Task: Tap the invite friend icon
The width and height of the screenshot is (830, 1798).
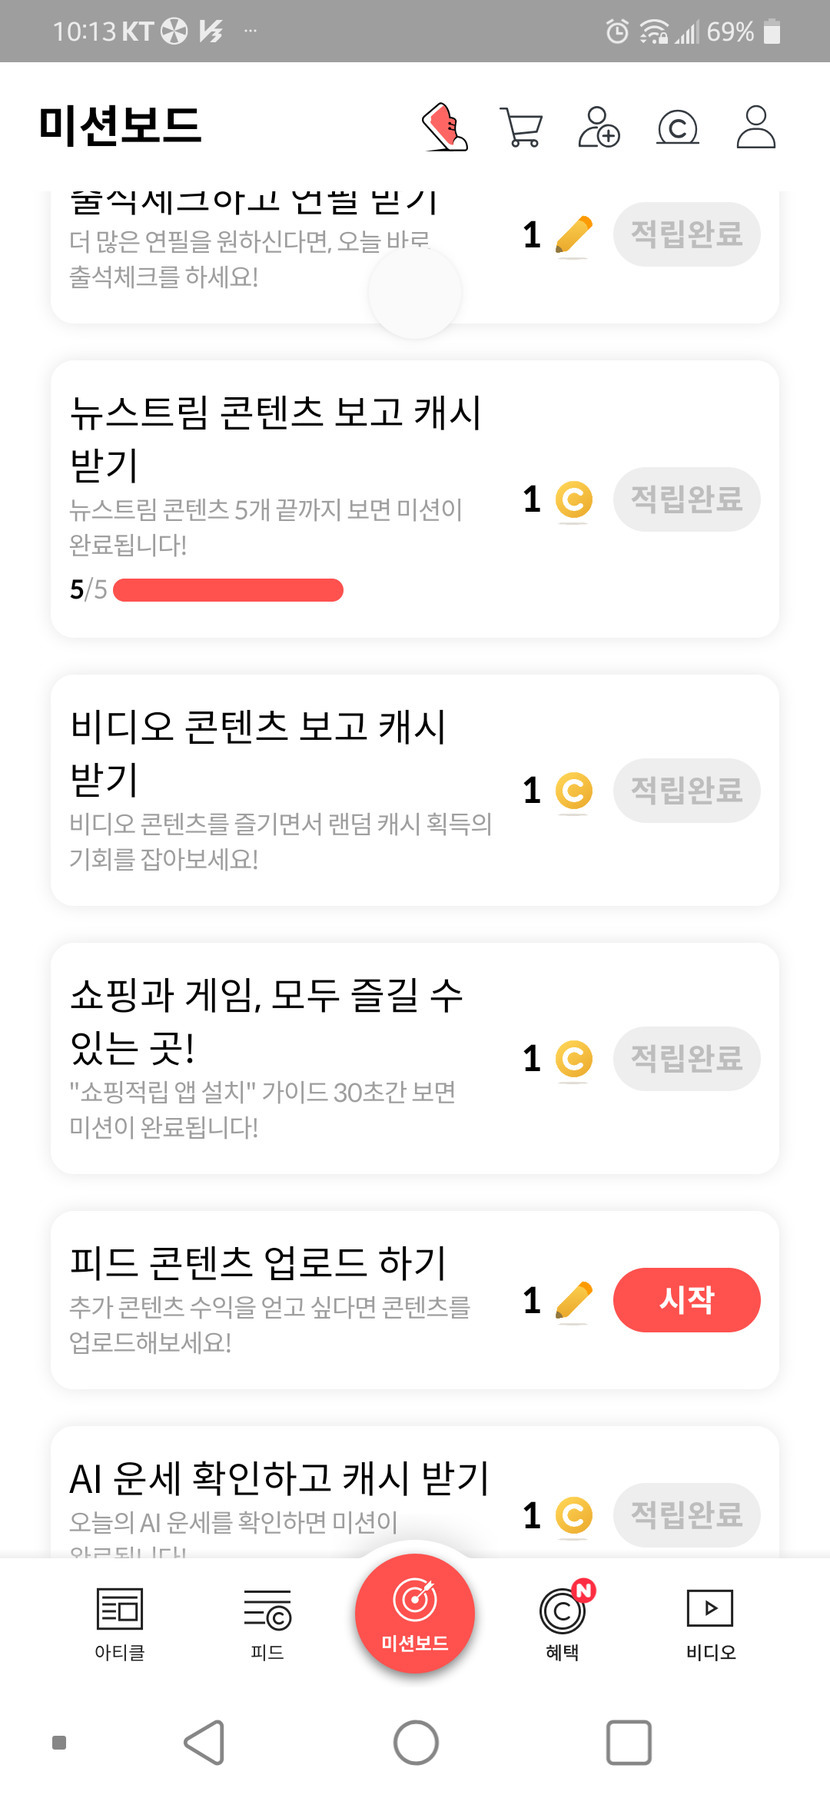Action: tap(599, 128)
